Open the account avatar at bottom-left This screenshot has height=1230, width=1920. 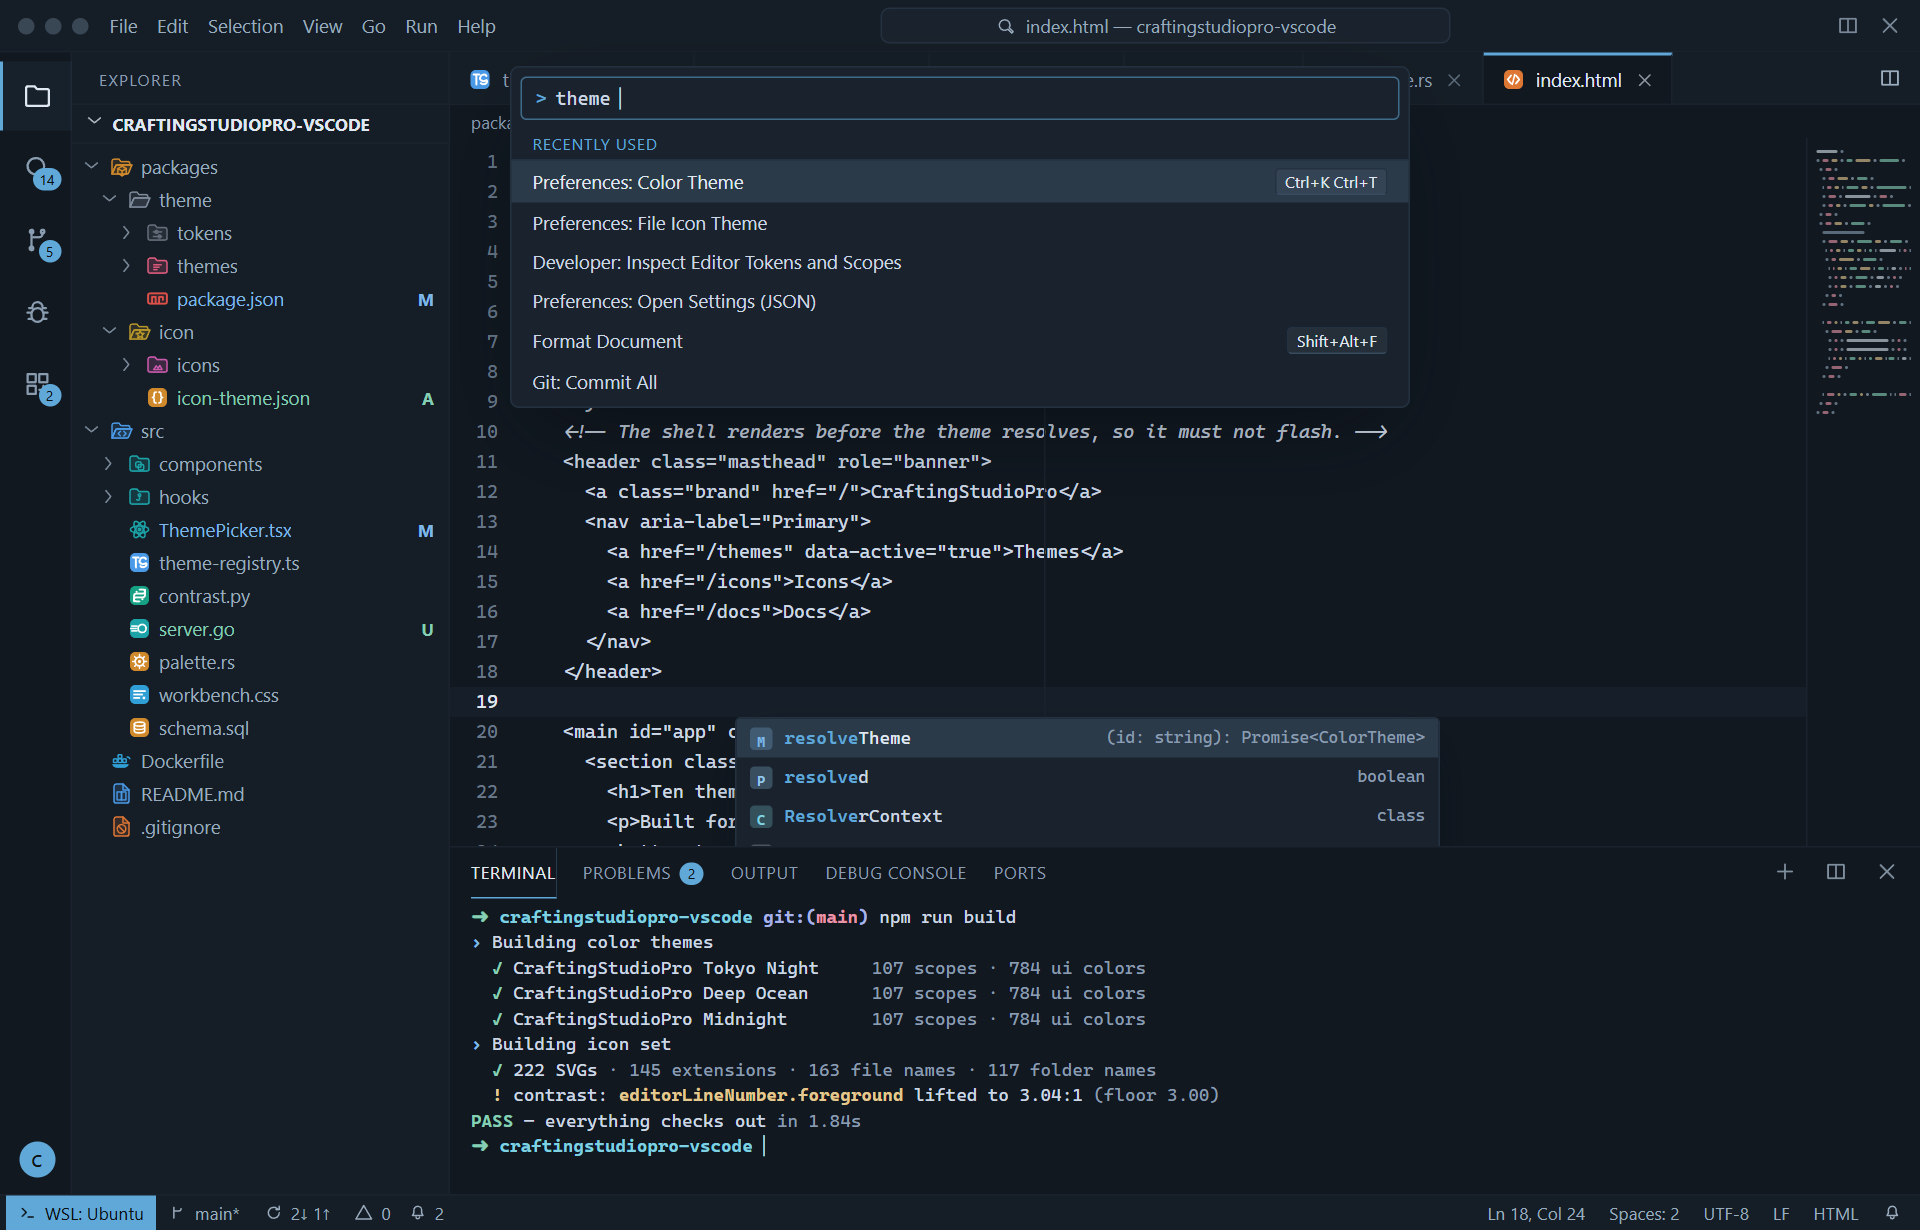37,1160
